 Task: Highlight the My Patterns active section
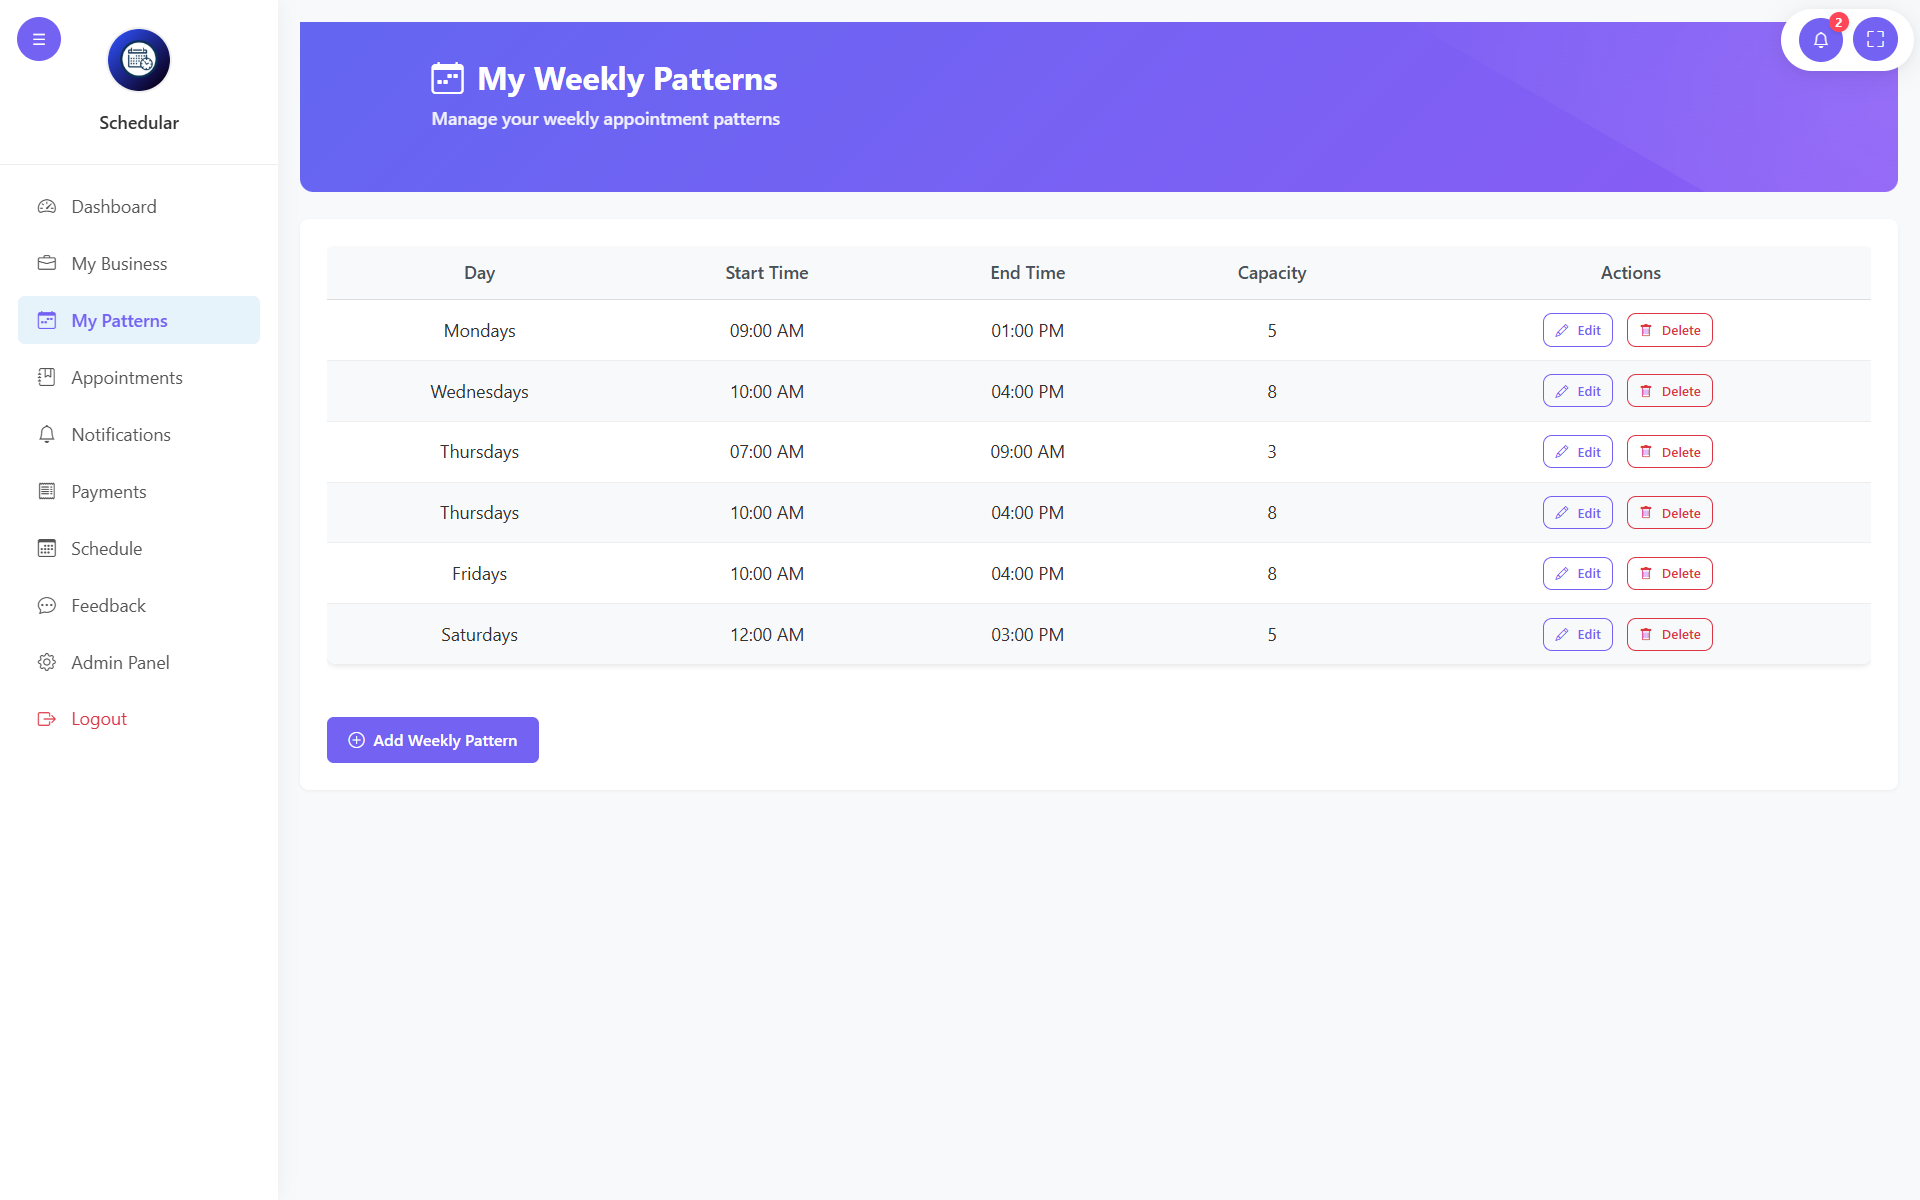click(x=118, y=320)
